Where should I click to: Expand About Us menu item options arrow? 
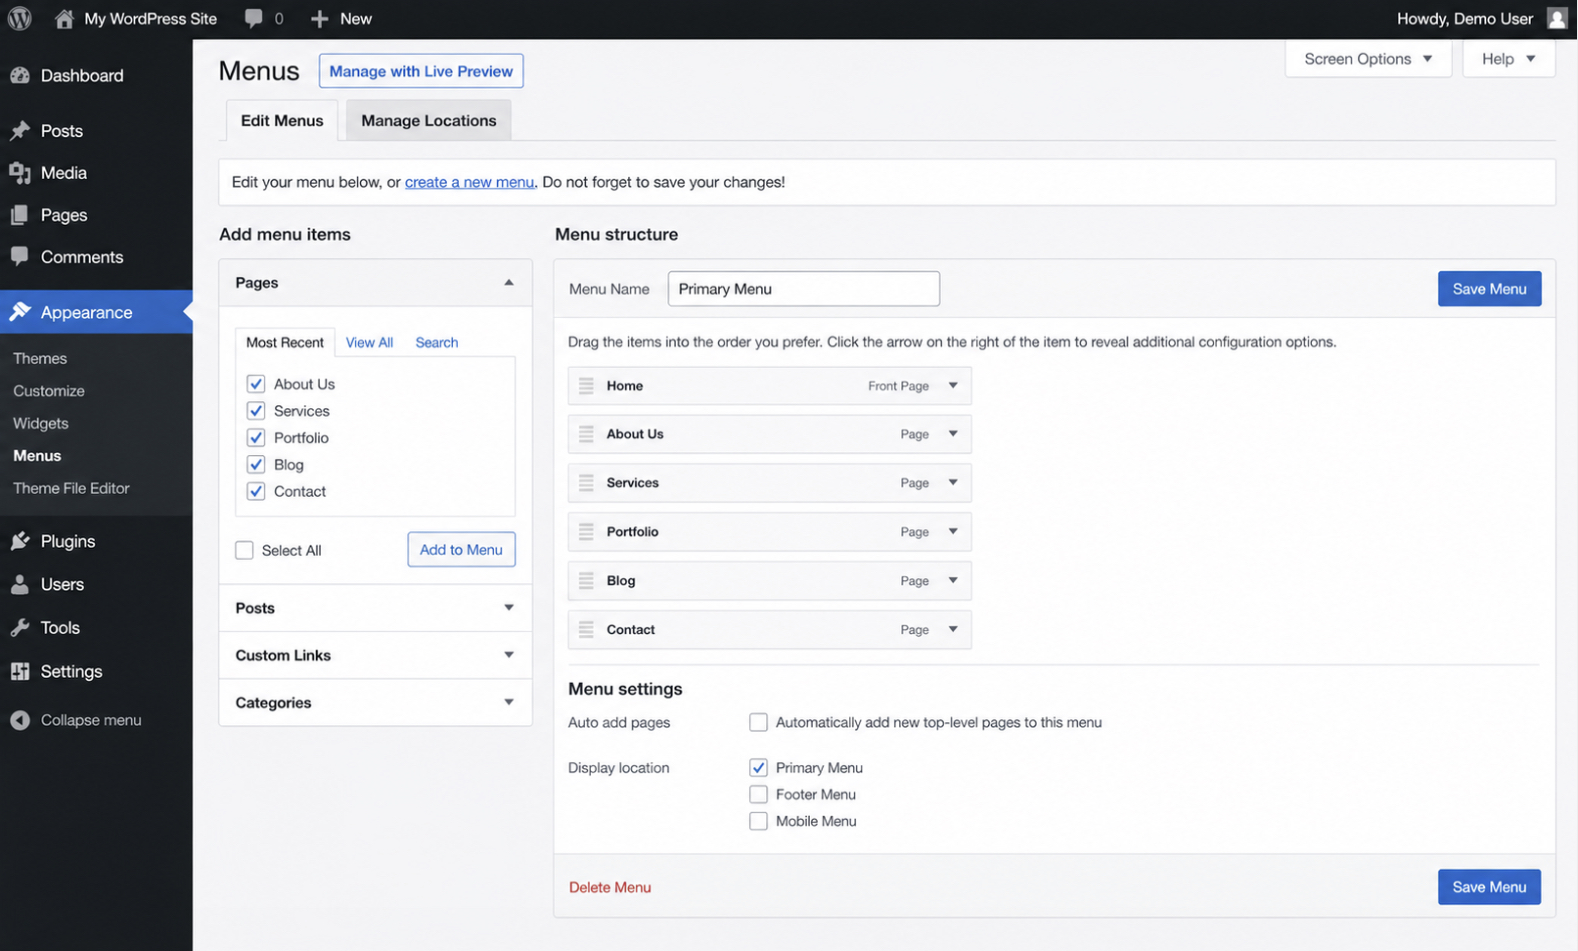click(x=953, y=434)
